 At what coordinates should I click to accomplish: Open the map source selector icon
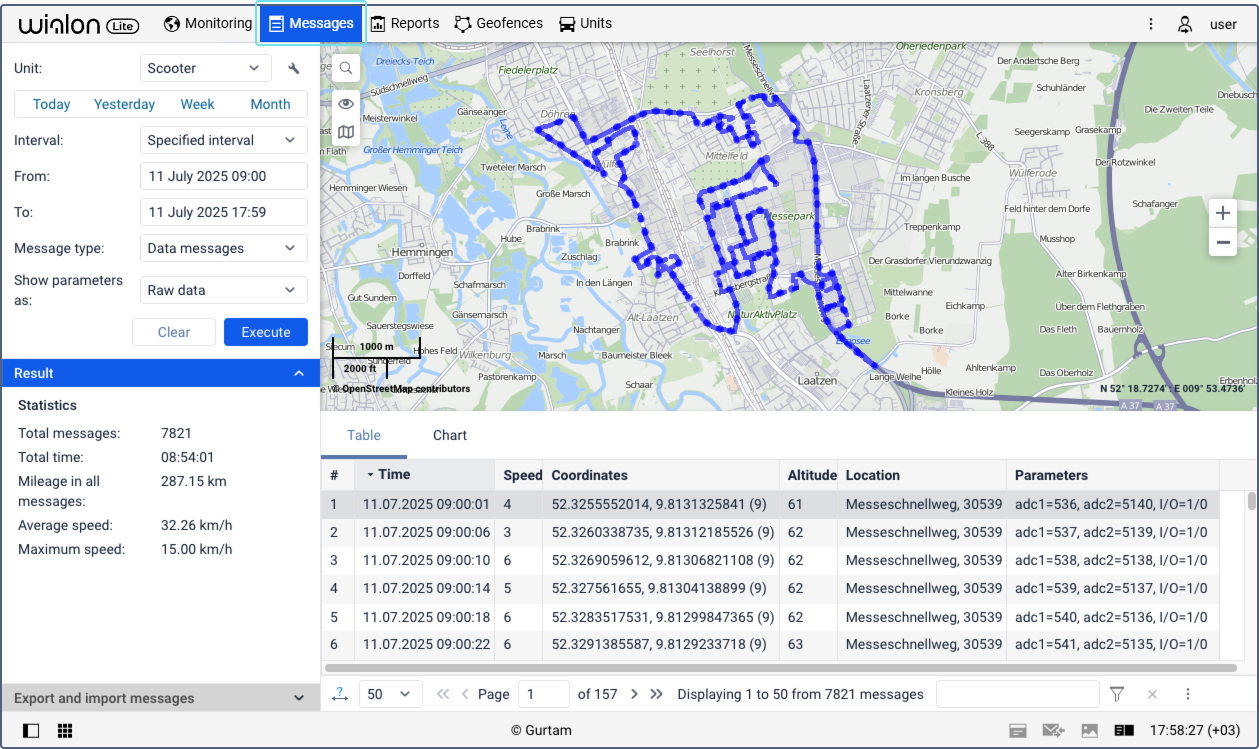tap(346, 132)
